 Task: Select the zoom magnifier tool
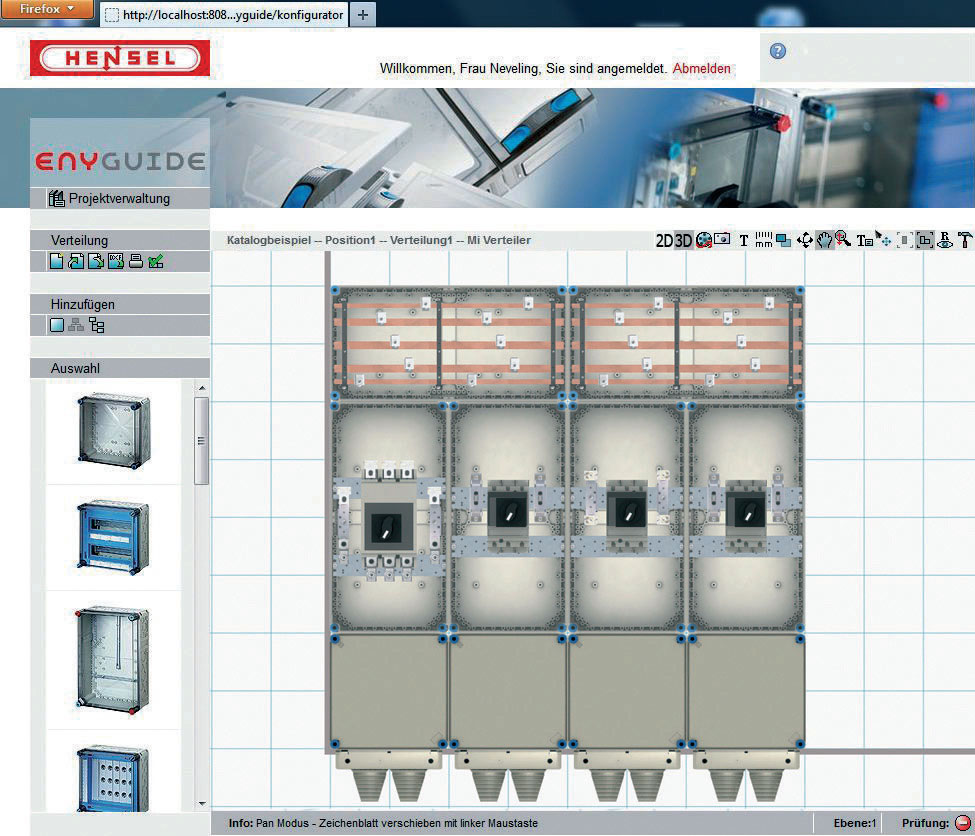coord(843,240)
